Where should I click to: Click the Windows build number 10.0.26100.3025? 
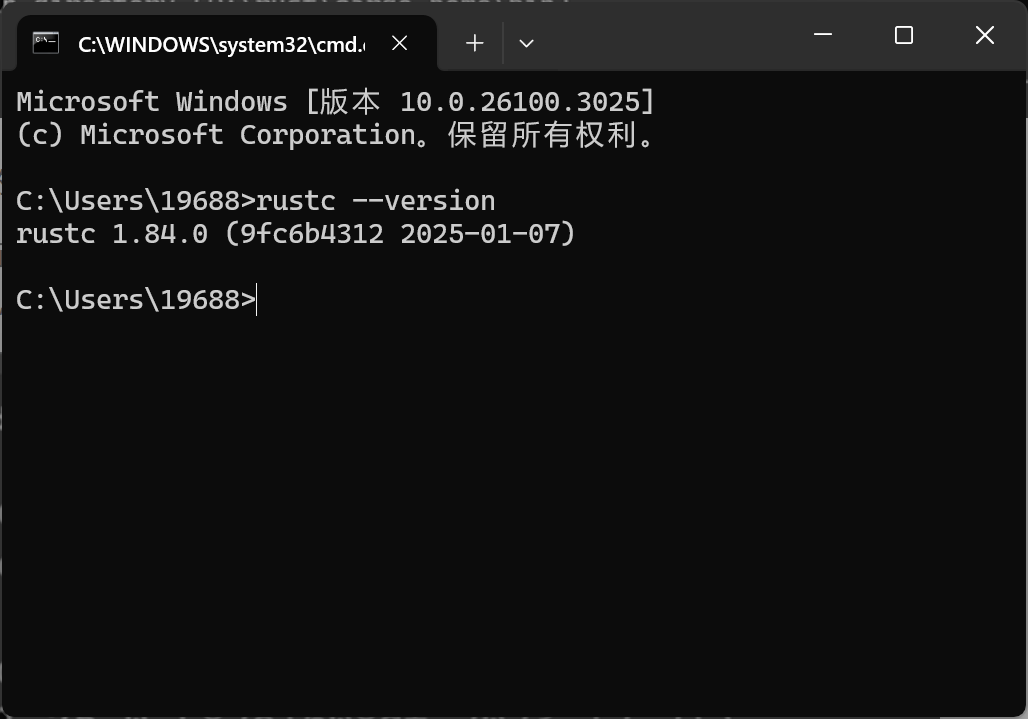coord(520,102)
